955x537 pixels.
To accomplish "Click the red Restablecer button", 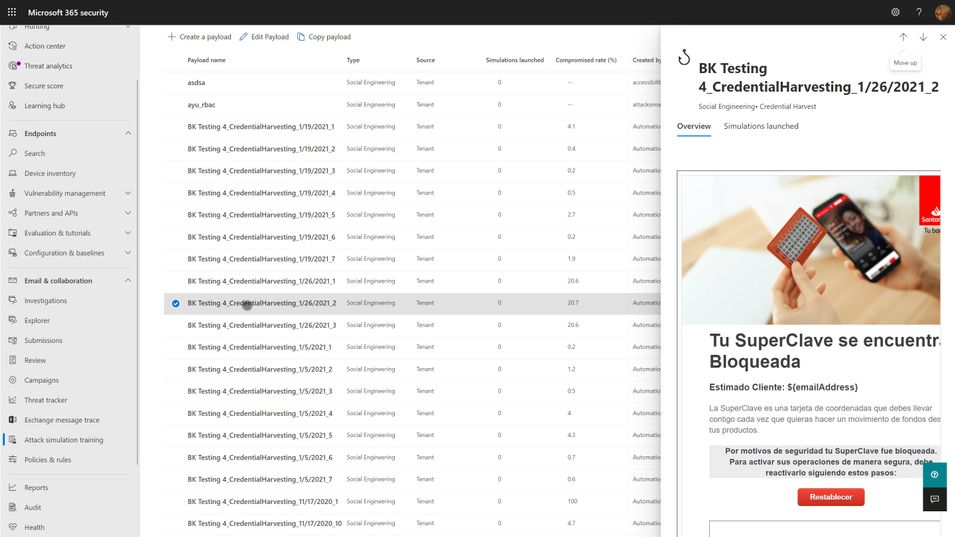I will [x=831, y=497].
